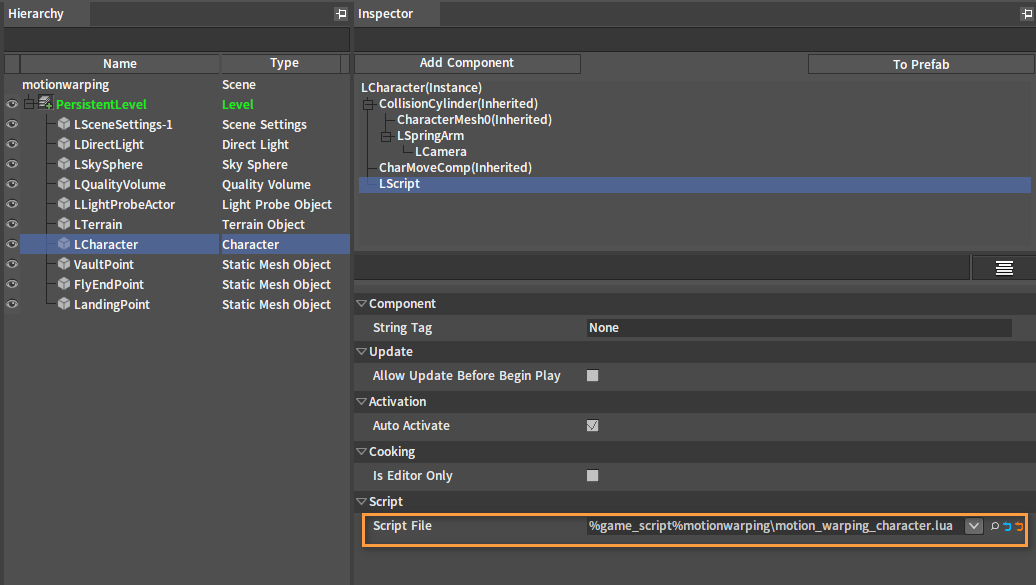Screen dimensions: 1036x585
Task: Click the cube icon next to FlyEndPoint
Action: [63, 284]
